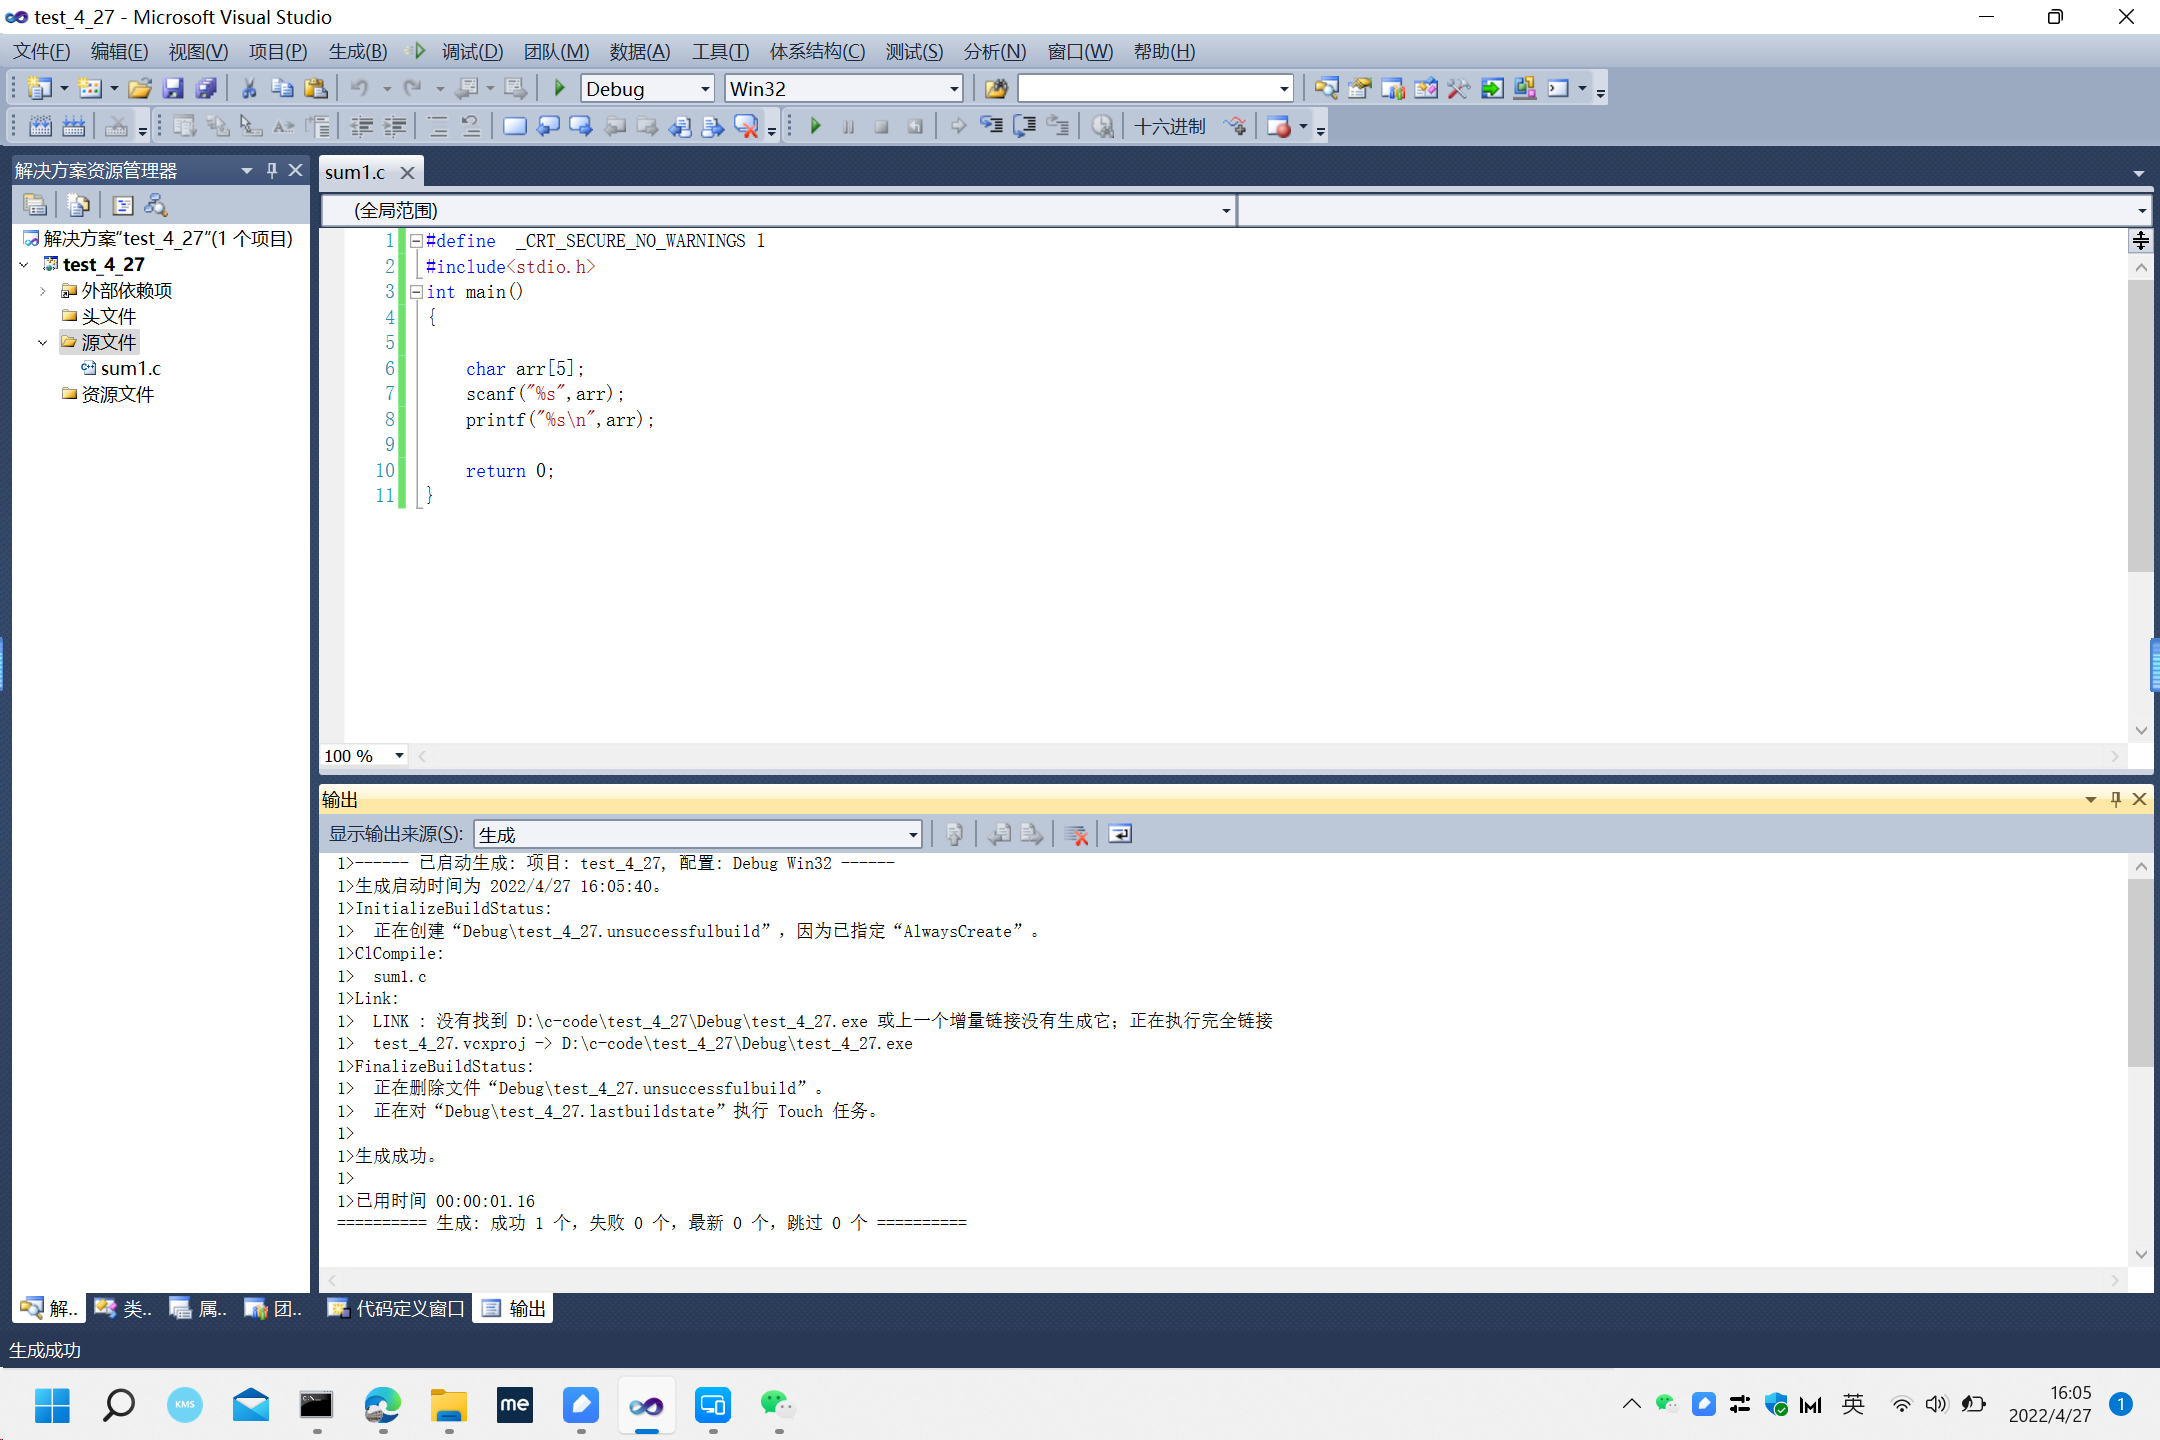Click the Save All icon
Viewport: 2160px width, 1440px height.
[x=206, y=89]
